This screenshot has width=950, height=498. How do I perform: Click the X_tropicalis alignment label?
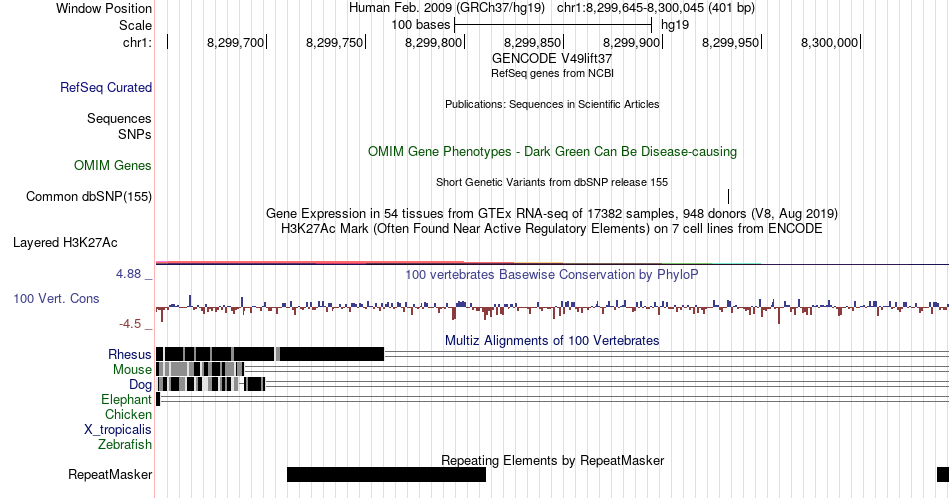(x=118, y=430)
